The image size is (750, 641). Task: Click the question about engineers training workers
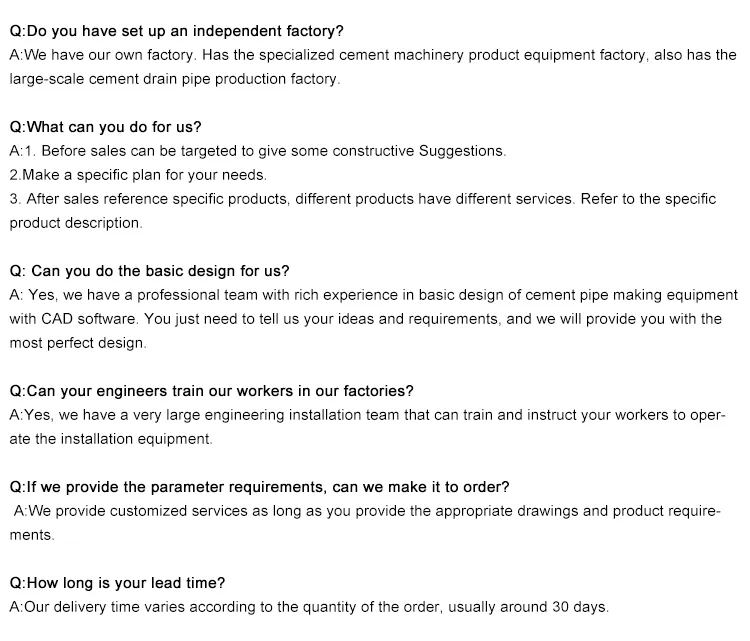(211, 391)
